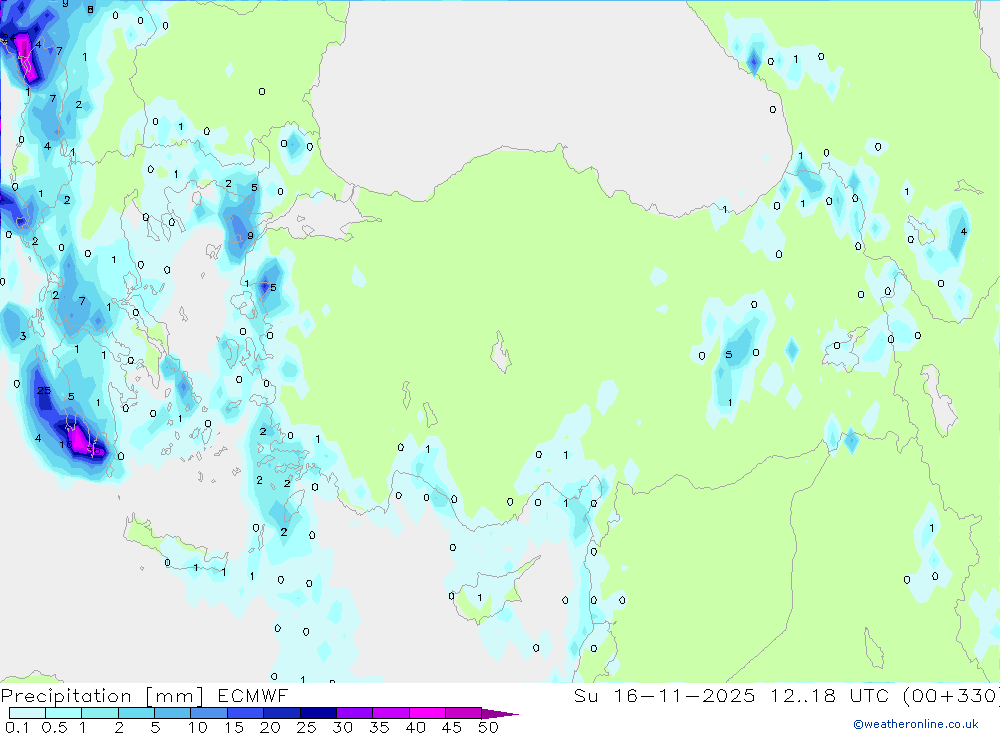1000x733 pixels.
Task: Click the map precipitation value '25'
Action: [43, 390]
